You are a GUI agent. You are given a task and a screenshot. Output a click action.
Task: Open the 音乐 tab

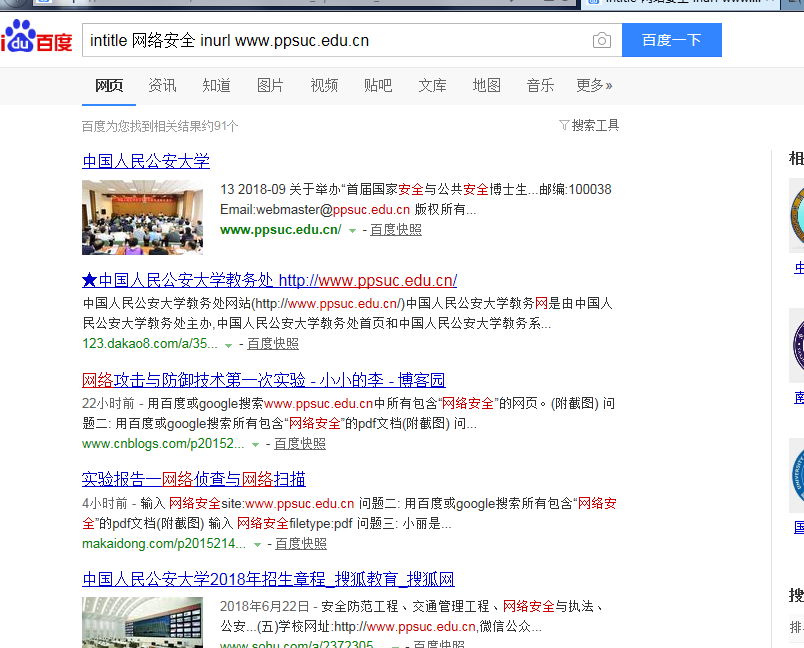click(x=540, y=85)
